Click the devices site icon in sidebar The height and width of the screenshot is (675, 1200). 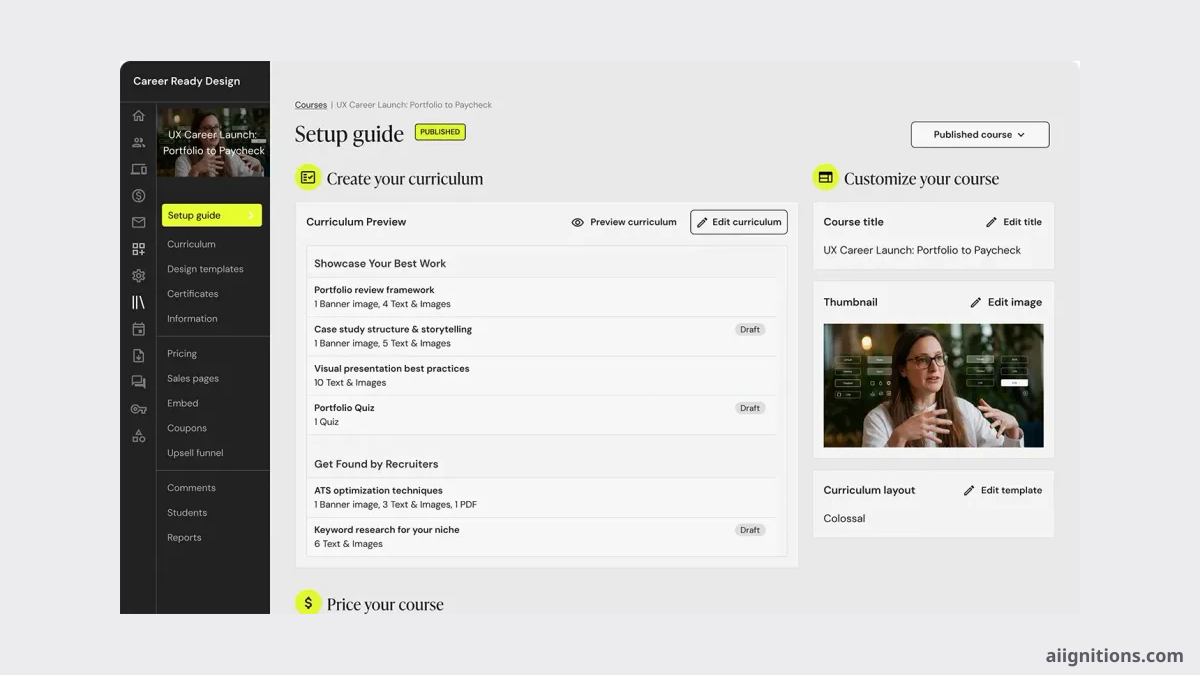pos(138,169)
